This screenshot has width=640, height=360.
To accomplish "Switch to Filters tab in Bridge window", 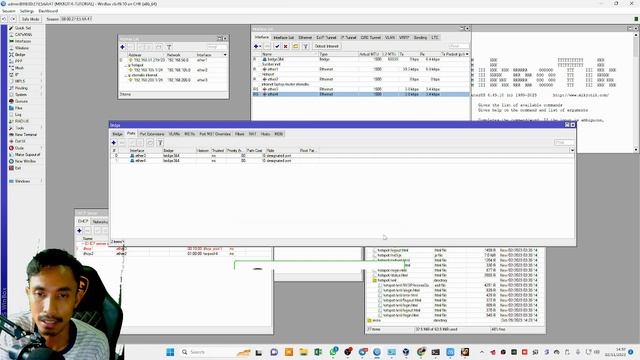I will click(240, 134).
